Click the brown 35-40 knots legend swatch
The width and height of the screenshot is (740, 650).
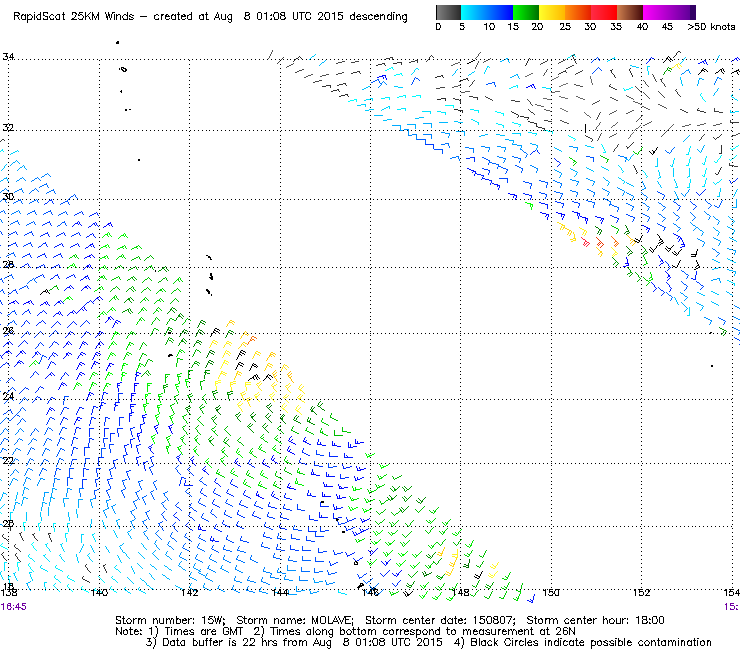click(x=630, y=12)
